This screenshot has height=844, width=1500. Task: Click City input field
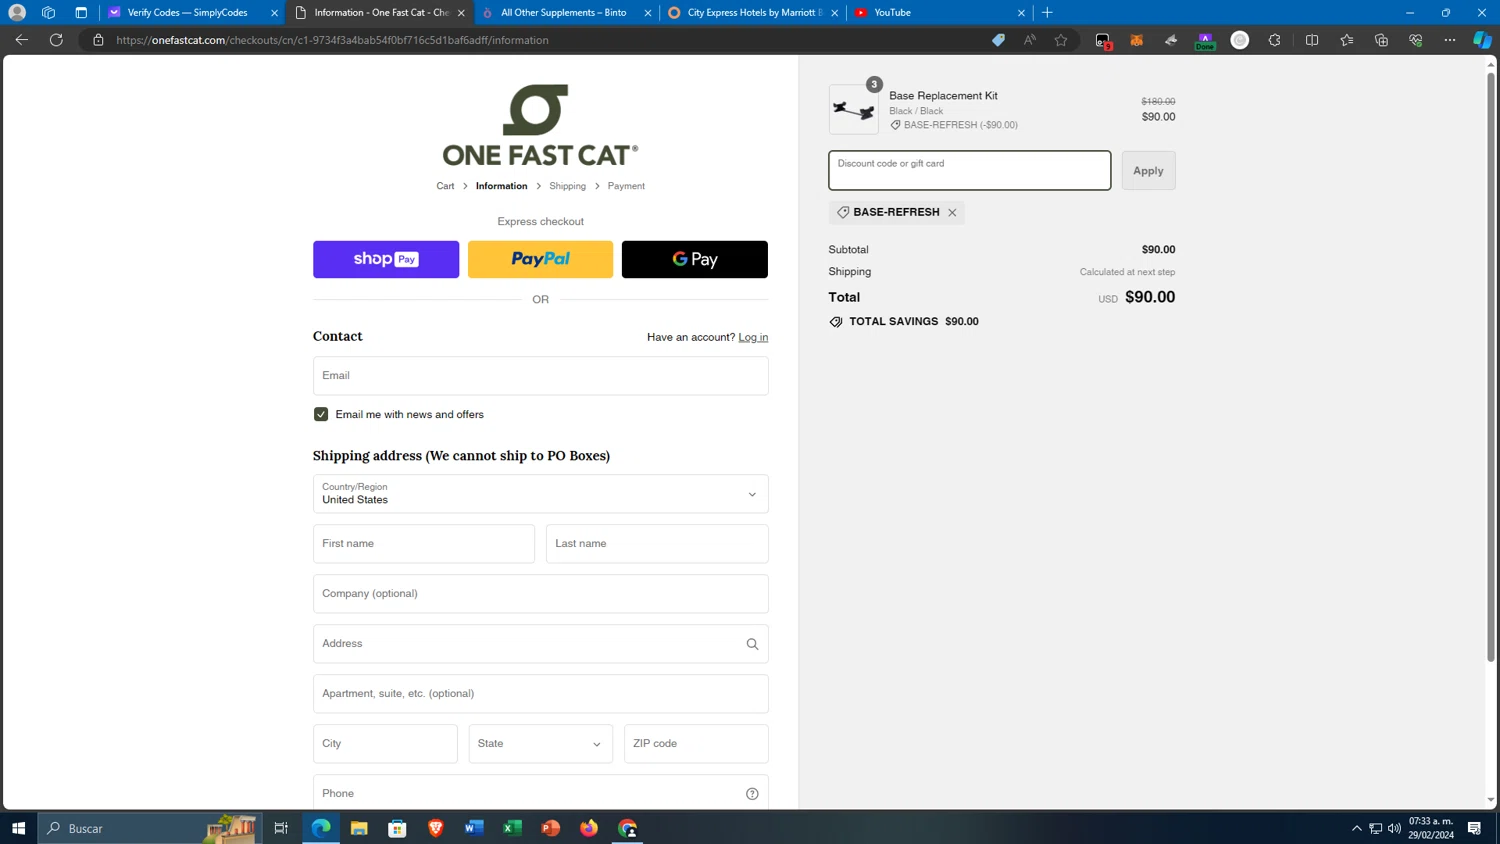tap(385, 744)
